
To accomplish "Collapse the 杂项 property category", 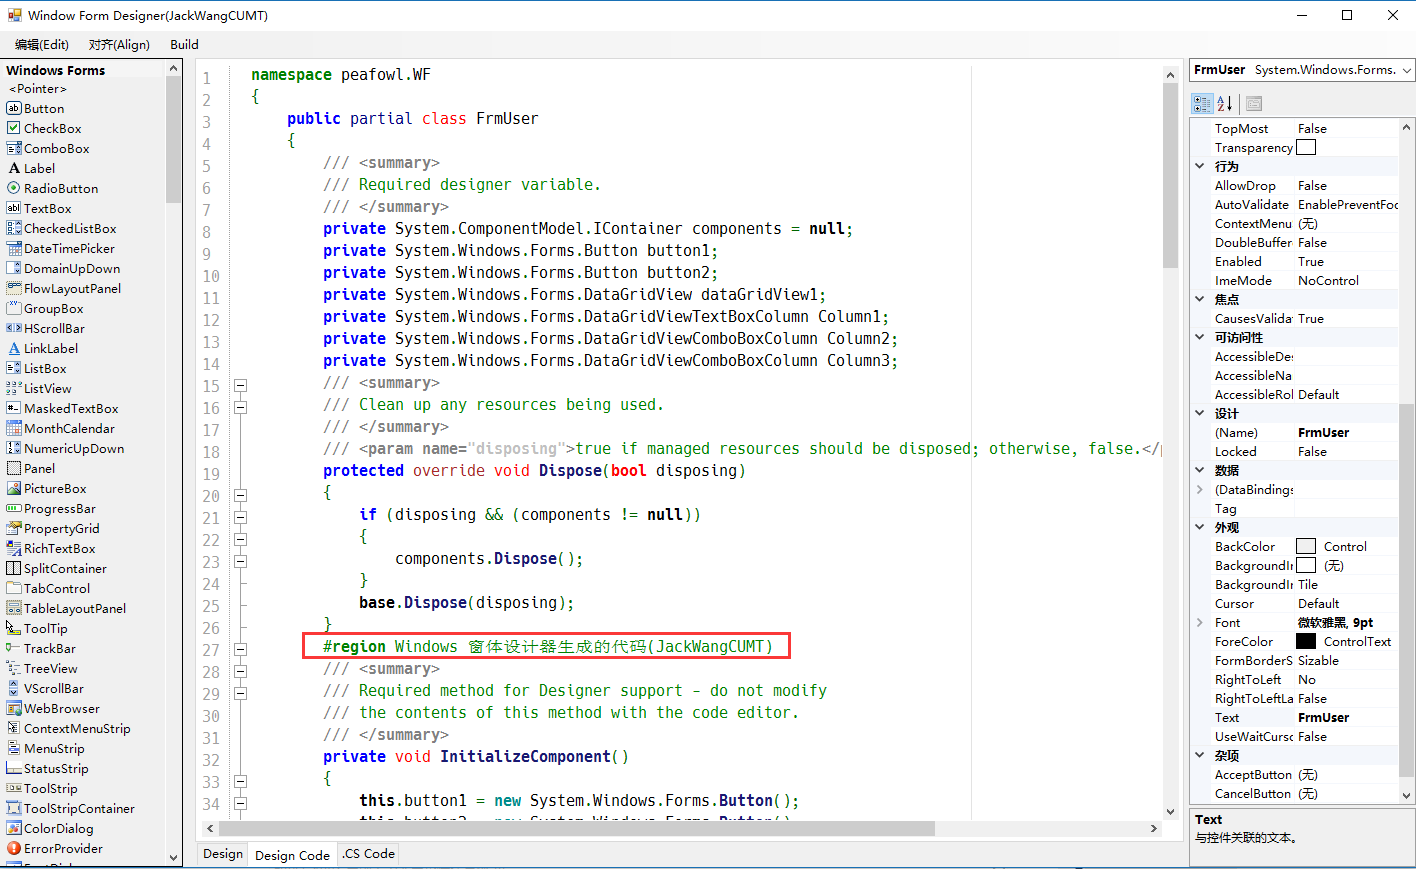I will 1200,755.
